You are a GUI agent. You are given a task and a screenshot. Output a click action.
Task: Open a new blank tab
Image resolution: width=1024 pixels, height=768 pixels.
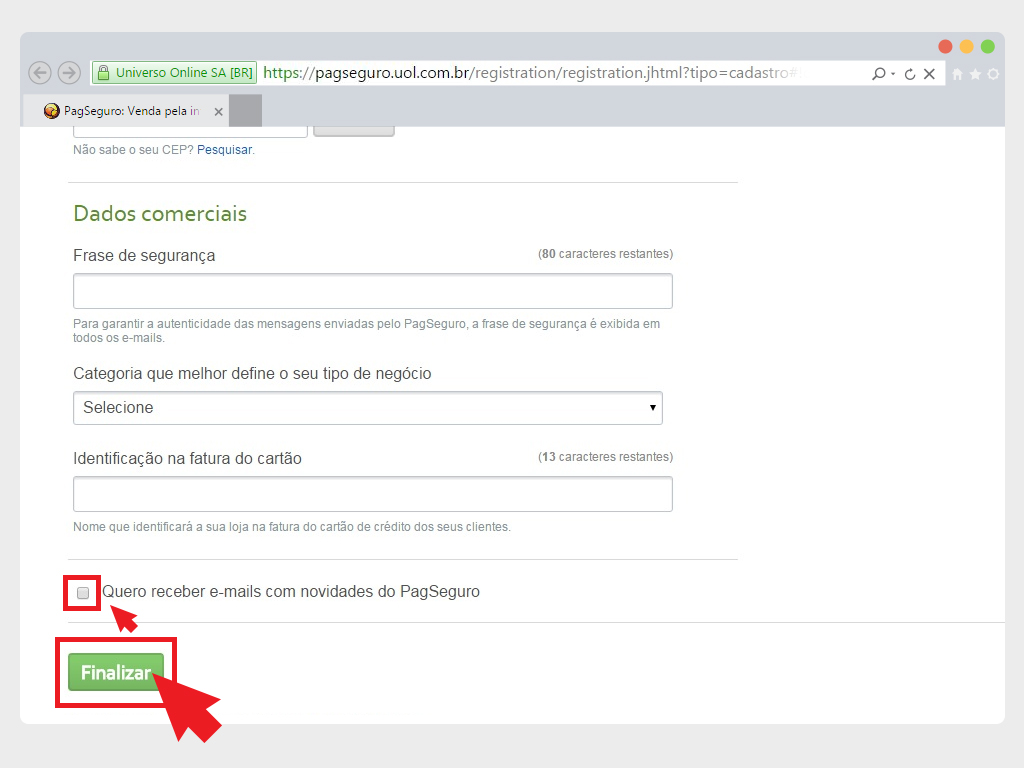245,111
